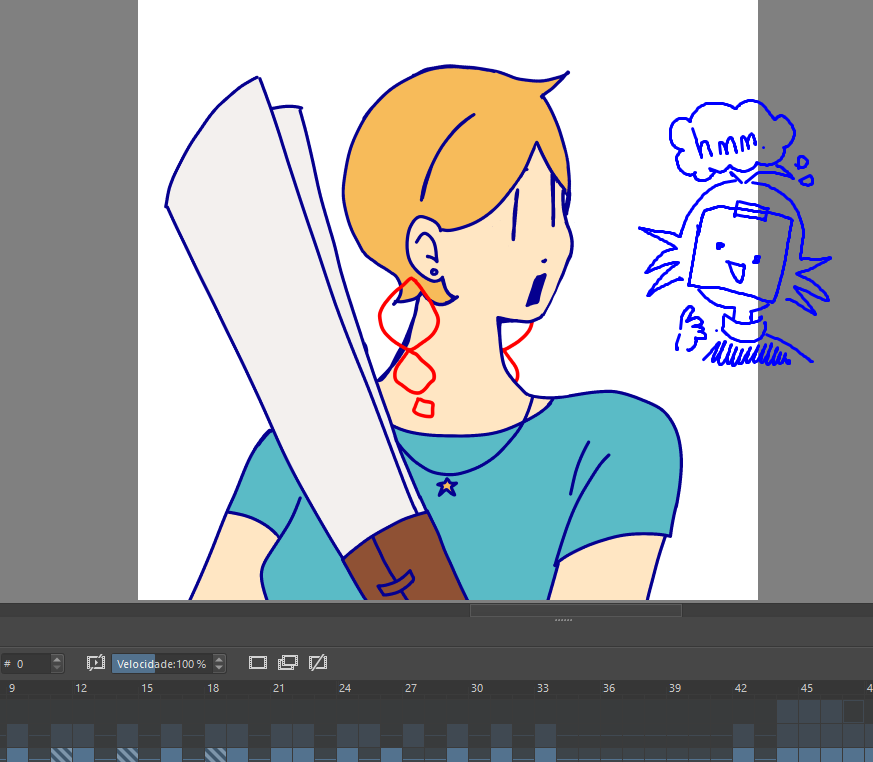Screen dimensions: 873x762
Task: Toggle the drop frames icon
Action: 96,663
